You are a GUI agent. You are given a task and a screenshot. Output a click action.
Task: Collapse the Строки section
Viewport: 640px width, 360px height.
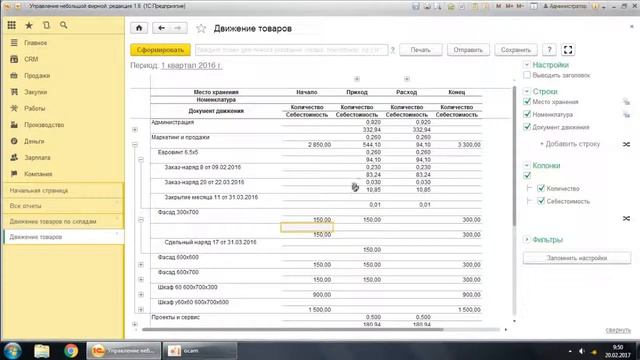527,91
